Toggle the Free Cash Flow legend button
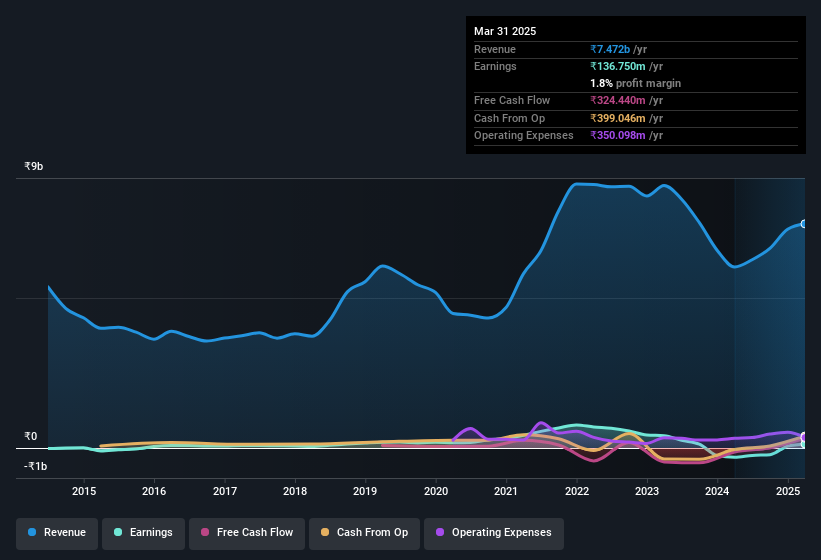 point(247,533)
